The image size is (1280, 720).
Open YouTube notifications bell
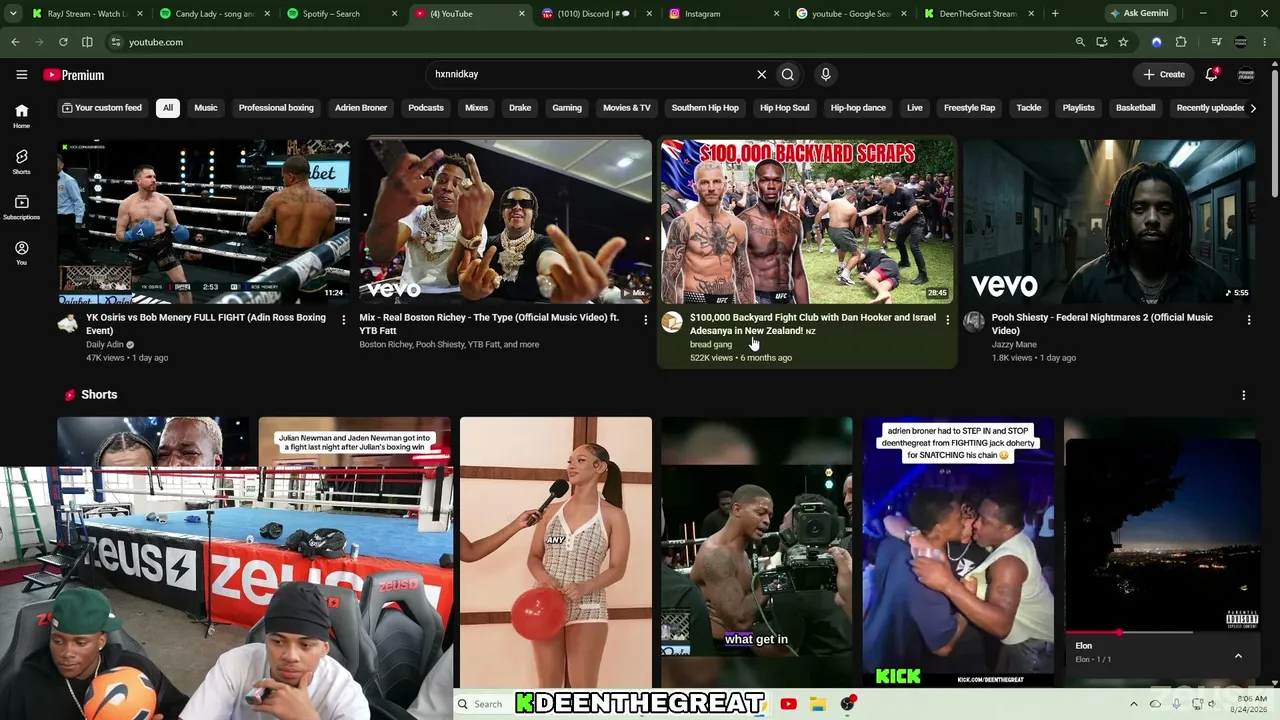(1211, 74)
